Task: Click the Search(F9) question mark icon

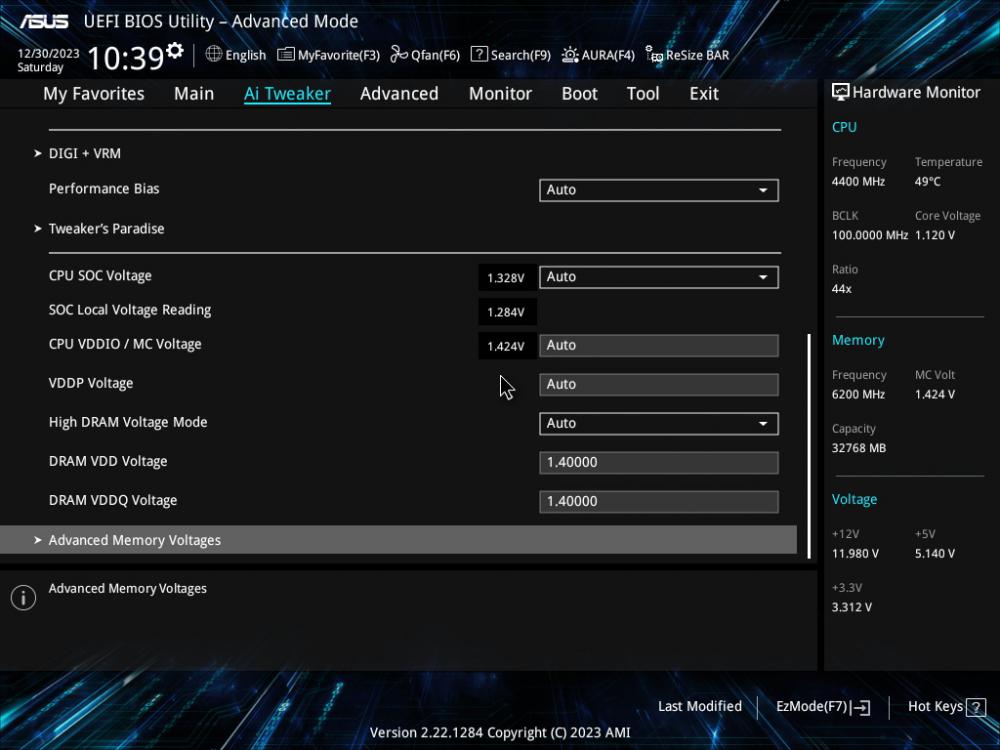Action: coord(479,54)
